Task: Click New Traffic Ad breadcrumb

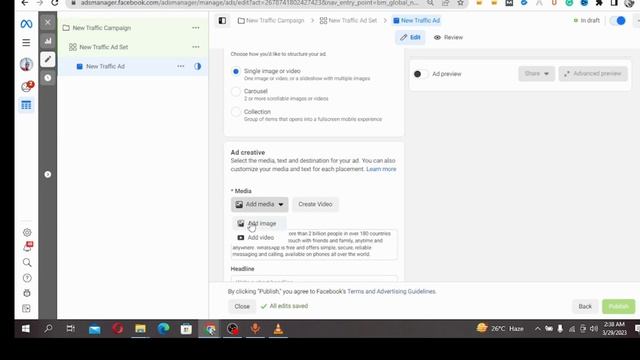Action: tap(416, 20)
